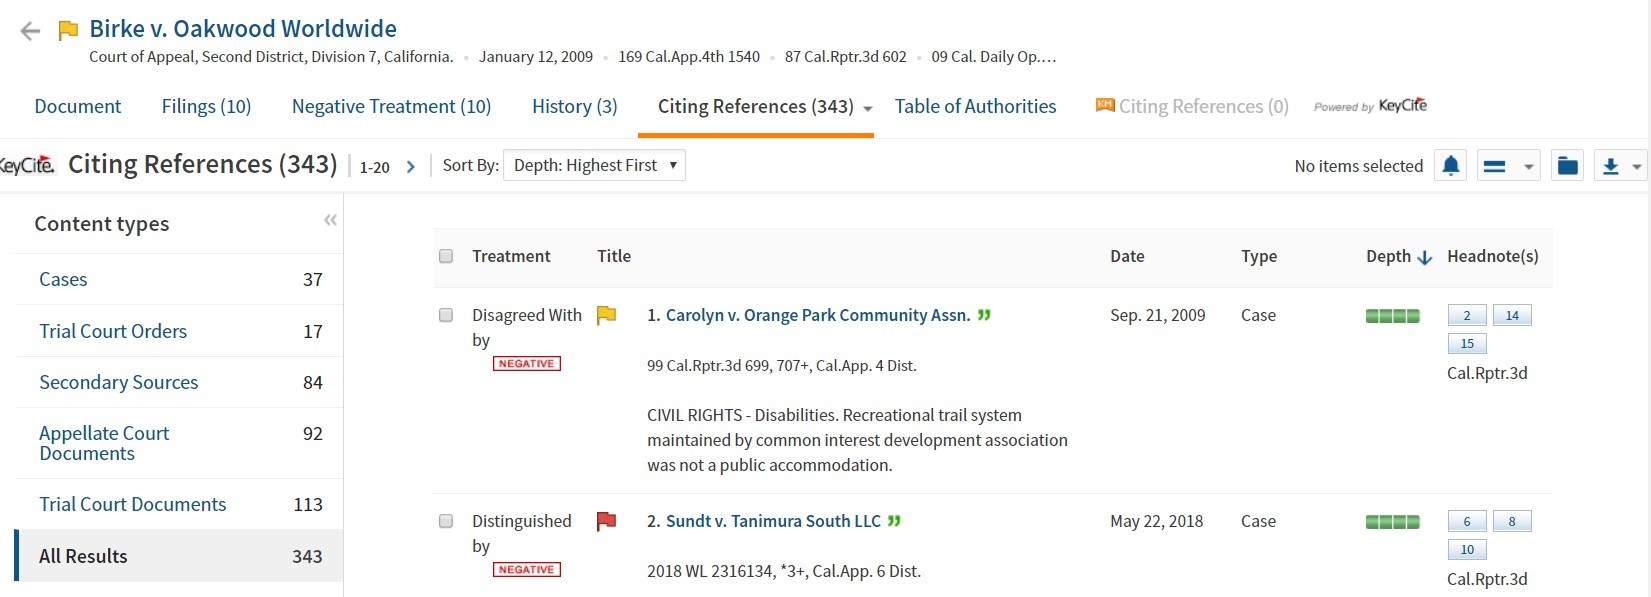Toggle the select-all checkbox in the header
Screen dimensions: 1651x597
click(446, 256)
